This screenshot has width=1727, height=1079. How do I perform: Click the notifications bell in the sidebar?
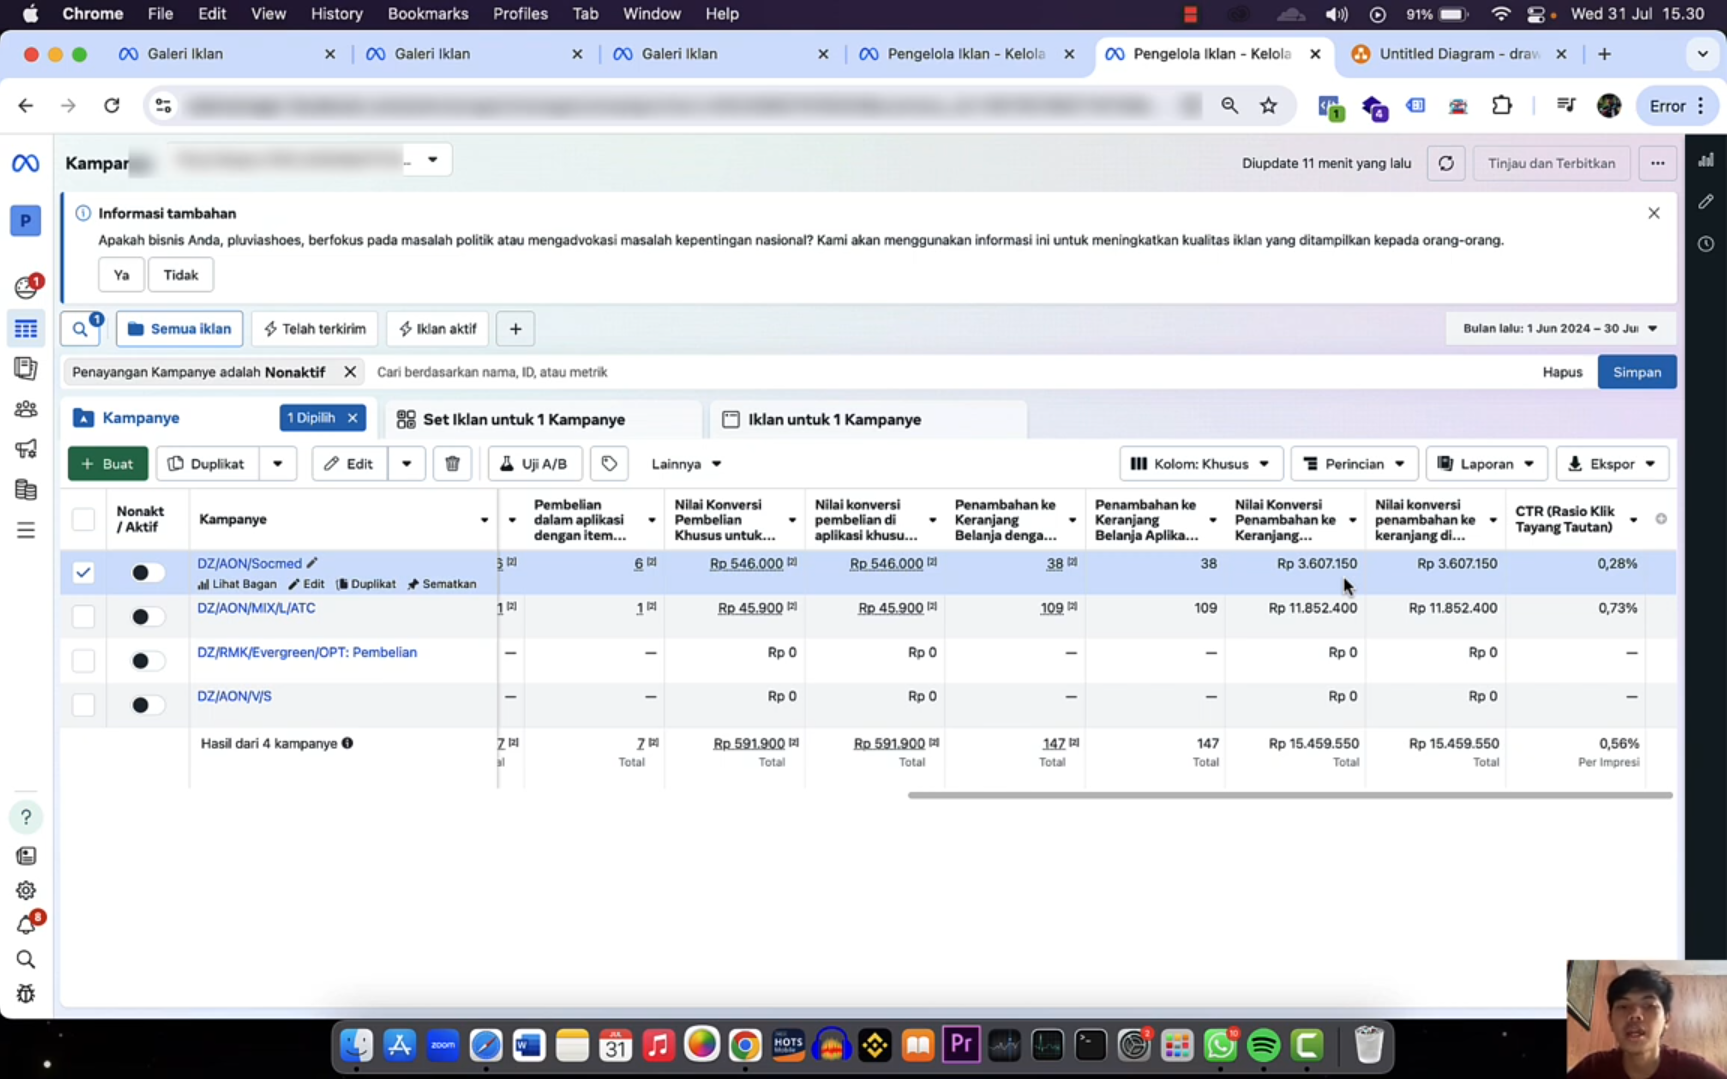[25, 925]
